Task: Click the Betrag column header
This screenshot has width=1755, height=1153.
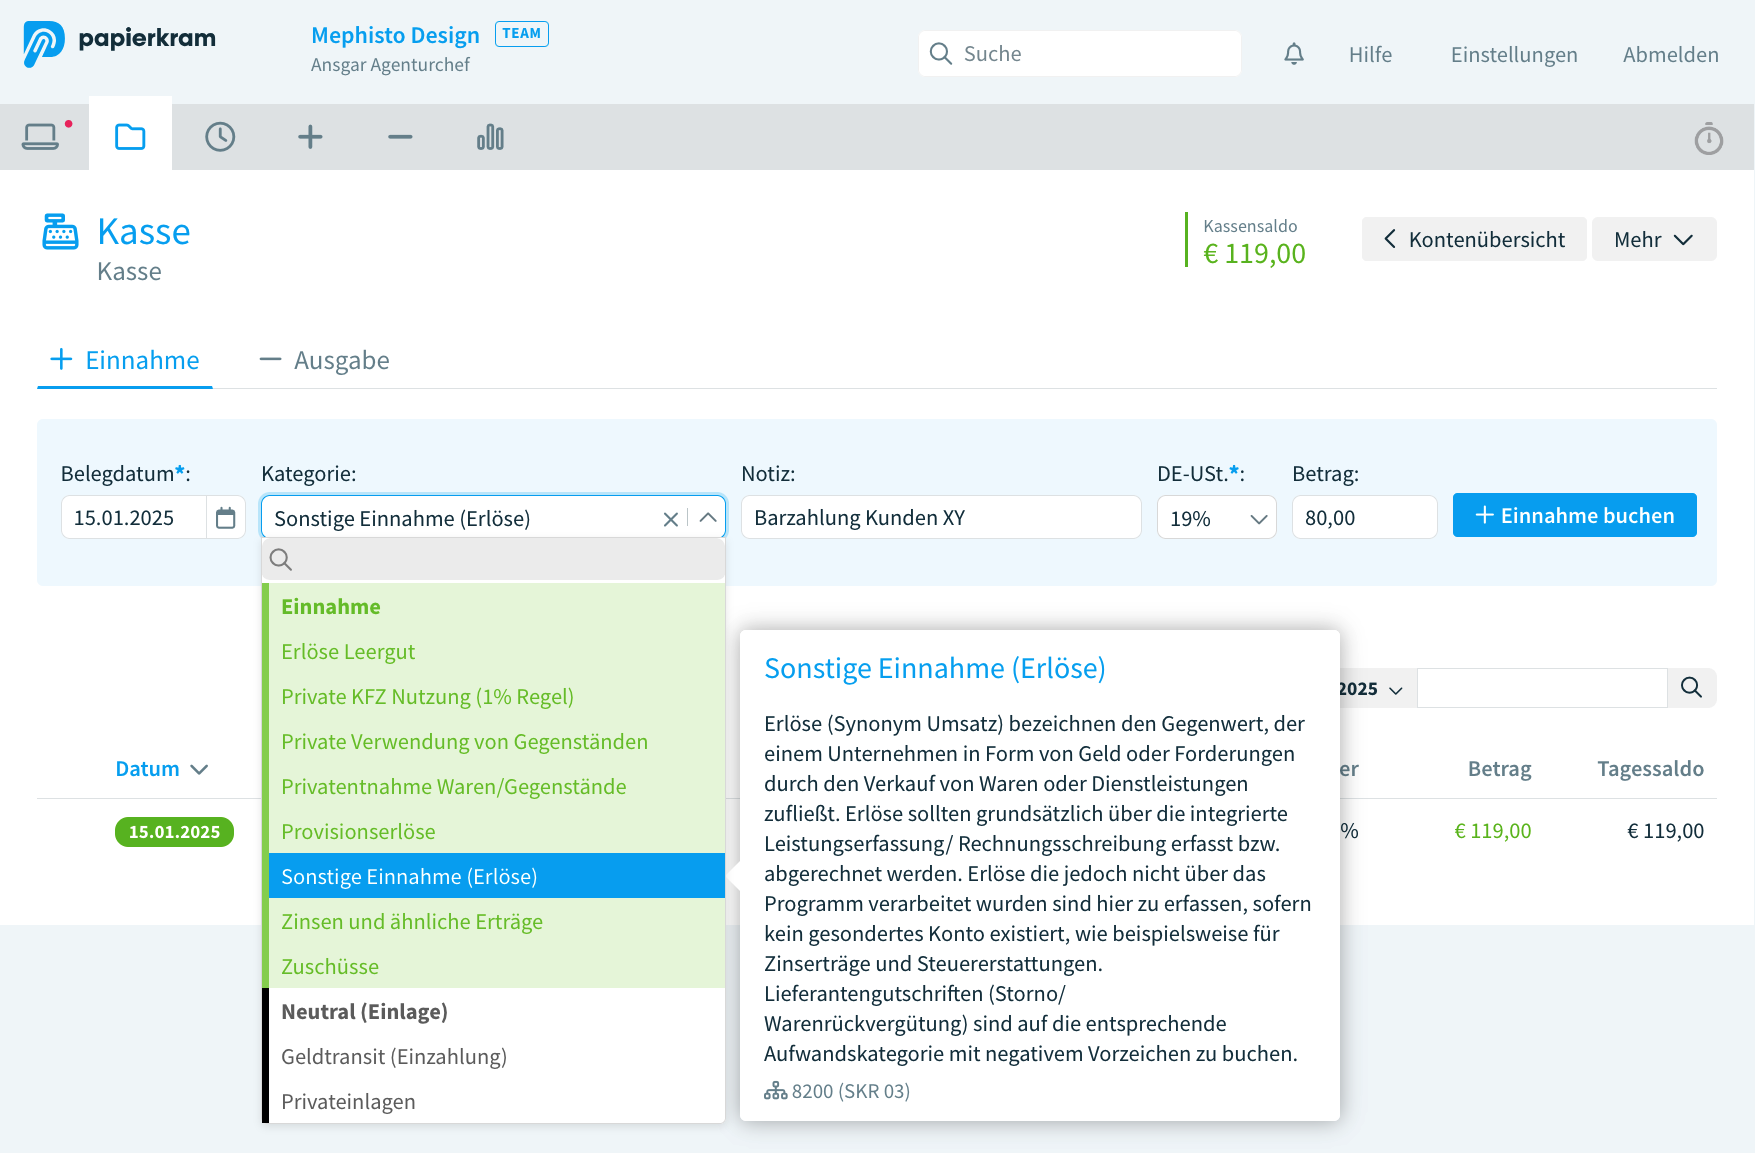Action: tap(1499, 769)
